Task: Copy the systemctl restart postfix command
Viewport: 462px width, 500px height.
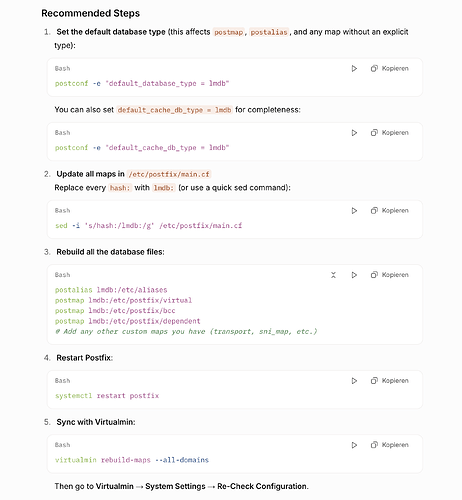Action: 390,381
